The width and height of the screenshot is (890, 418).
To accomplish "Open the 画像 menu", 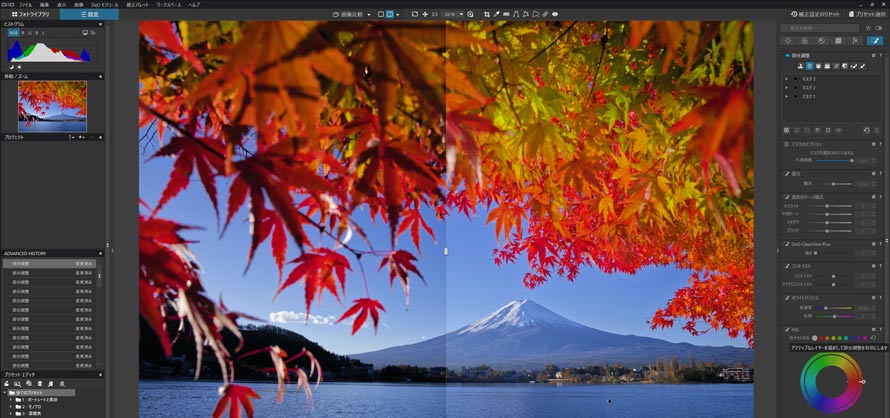I will click(x=79, y=4).
